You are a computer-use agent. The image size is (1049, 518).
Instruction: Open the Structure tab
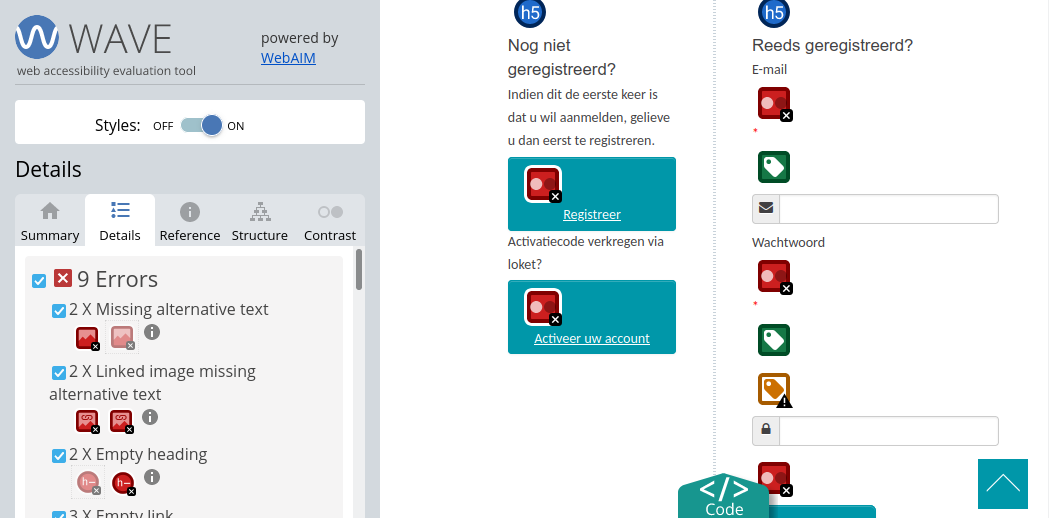click(x=260, y=222)
